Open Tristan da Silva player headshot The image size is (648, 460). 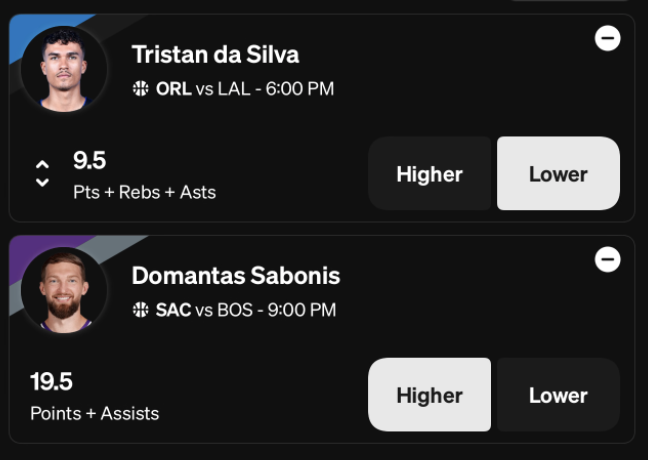pos(64,69)
